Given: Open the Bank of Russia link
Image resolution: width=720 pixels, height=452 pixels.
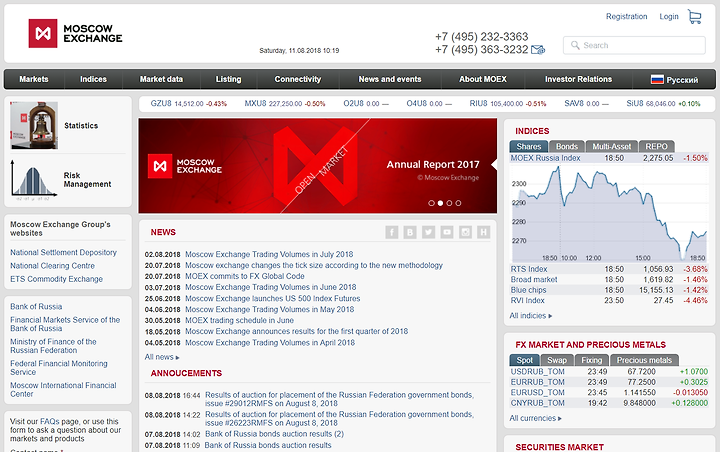Looking at the screenshot, I should tap(36, 306).
